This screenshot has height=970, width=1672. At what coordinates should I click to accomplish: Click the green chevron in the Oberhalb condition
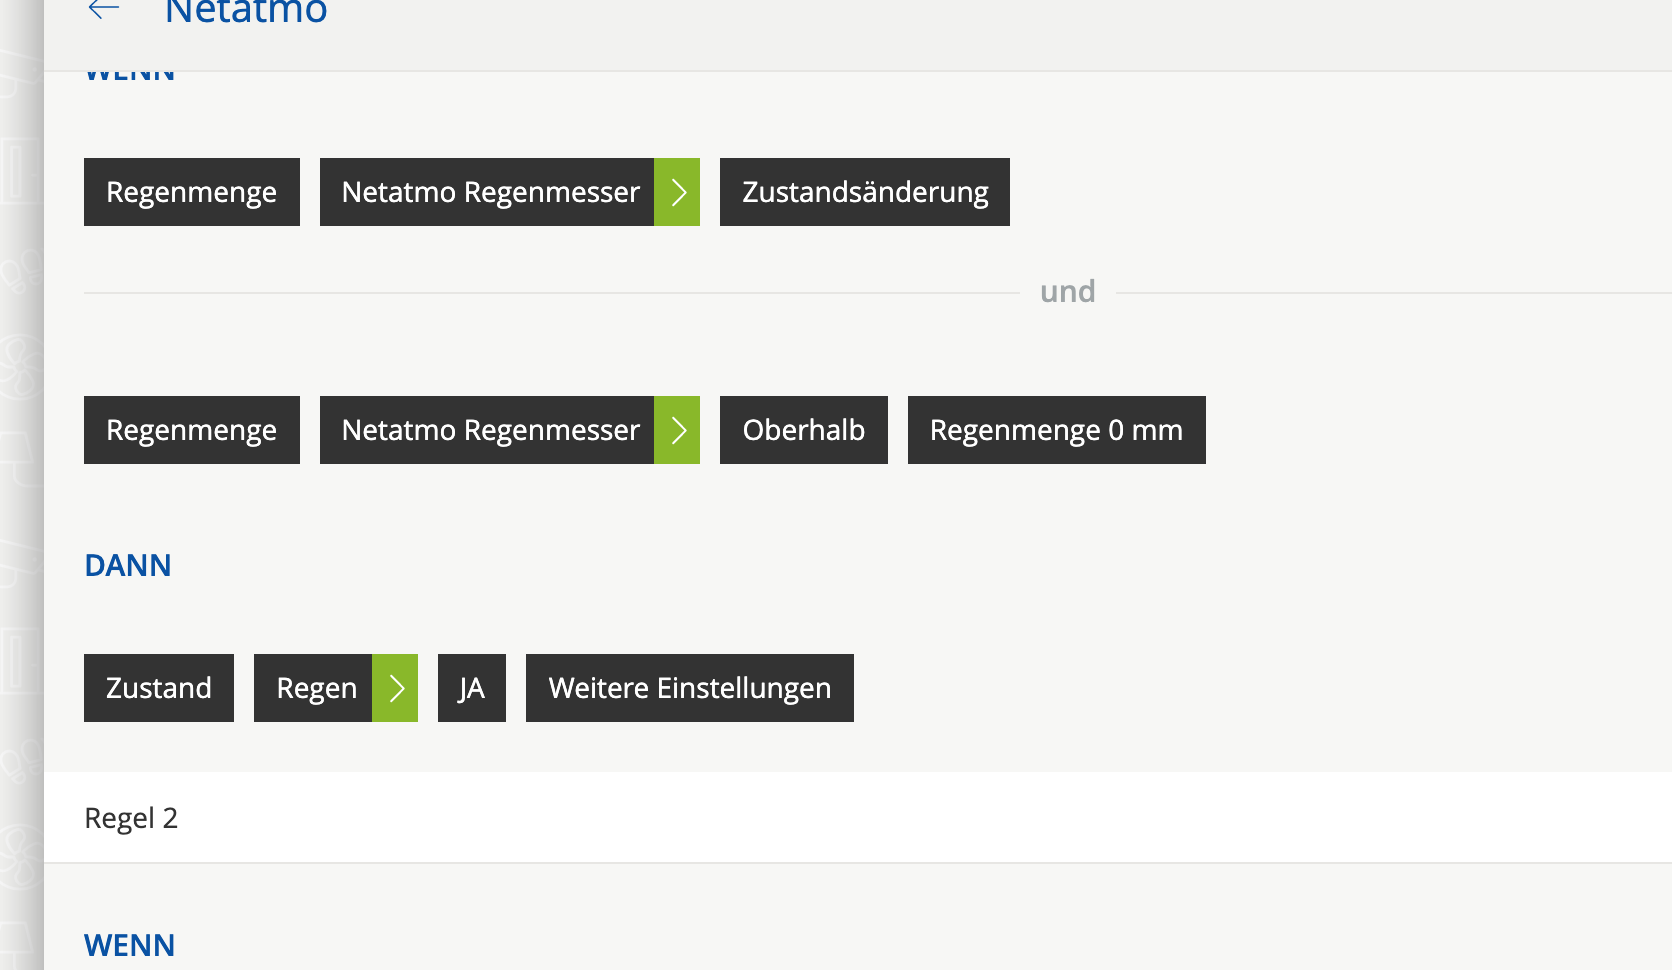tap(677, 430)
